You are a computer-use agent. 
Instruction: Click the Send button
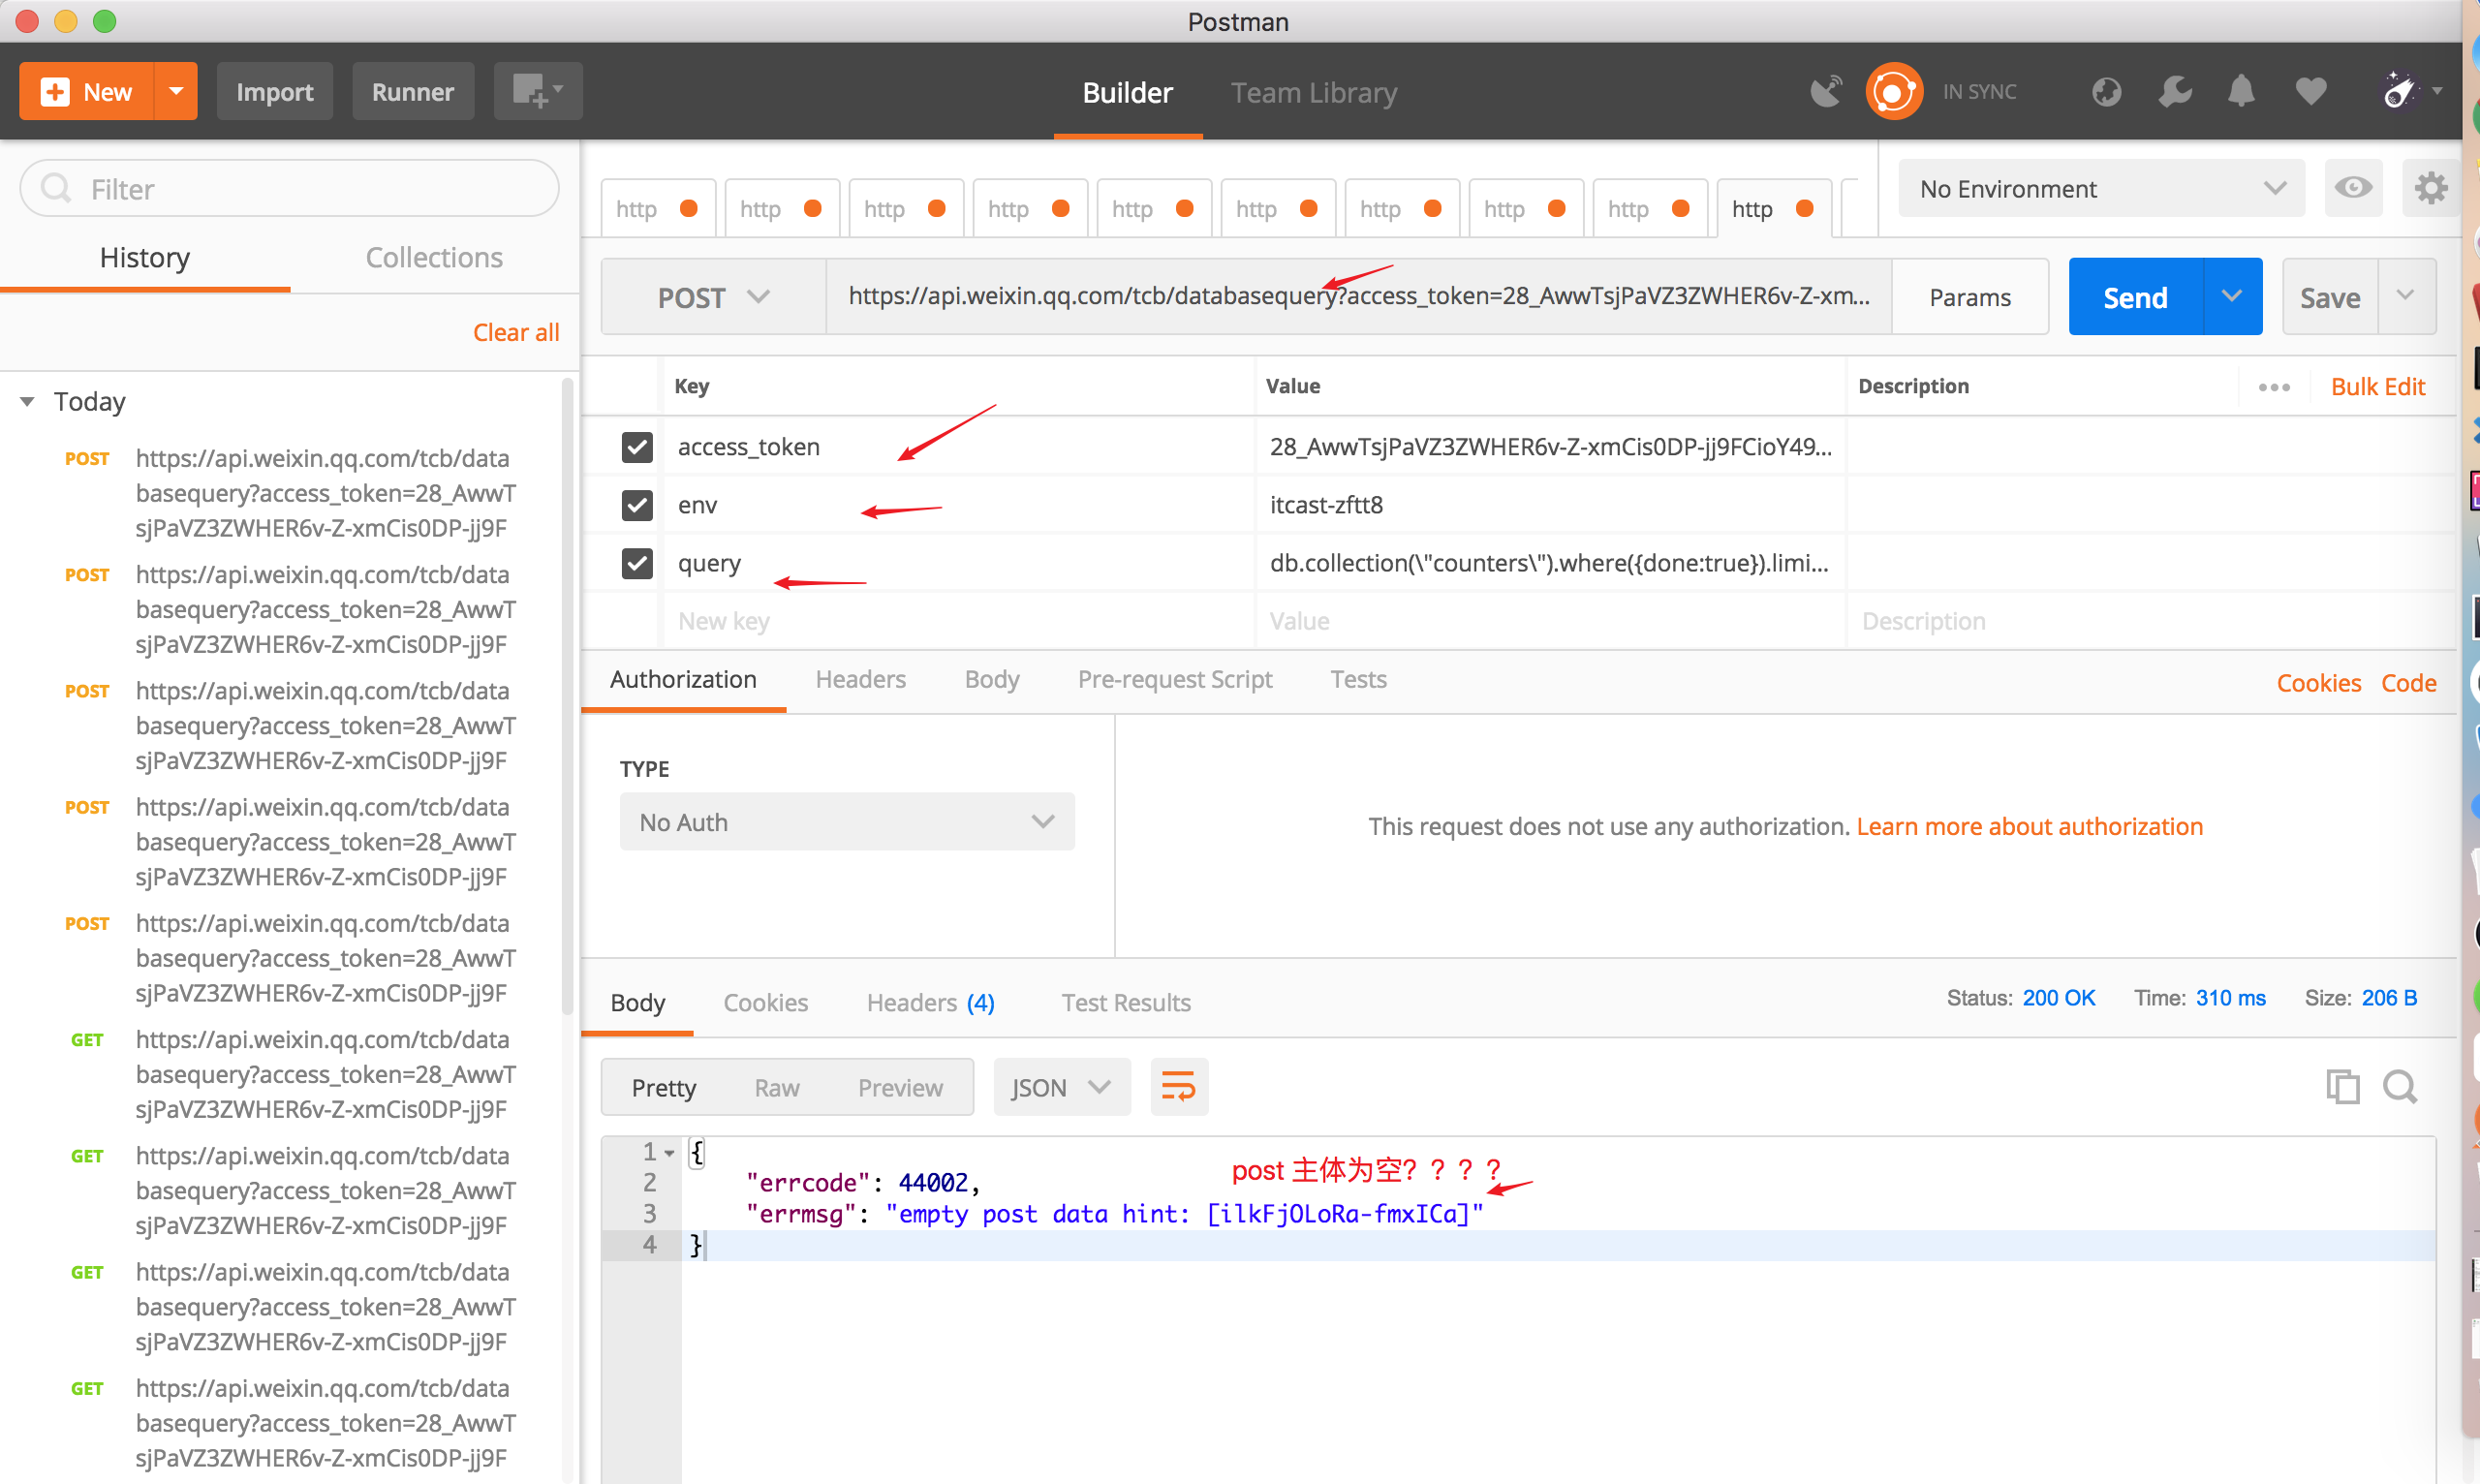click(x=2136, y=296)
